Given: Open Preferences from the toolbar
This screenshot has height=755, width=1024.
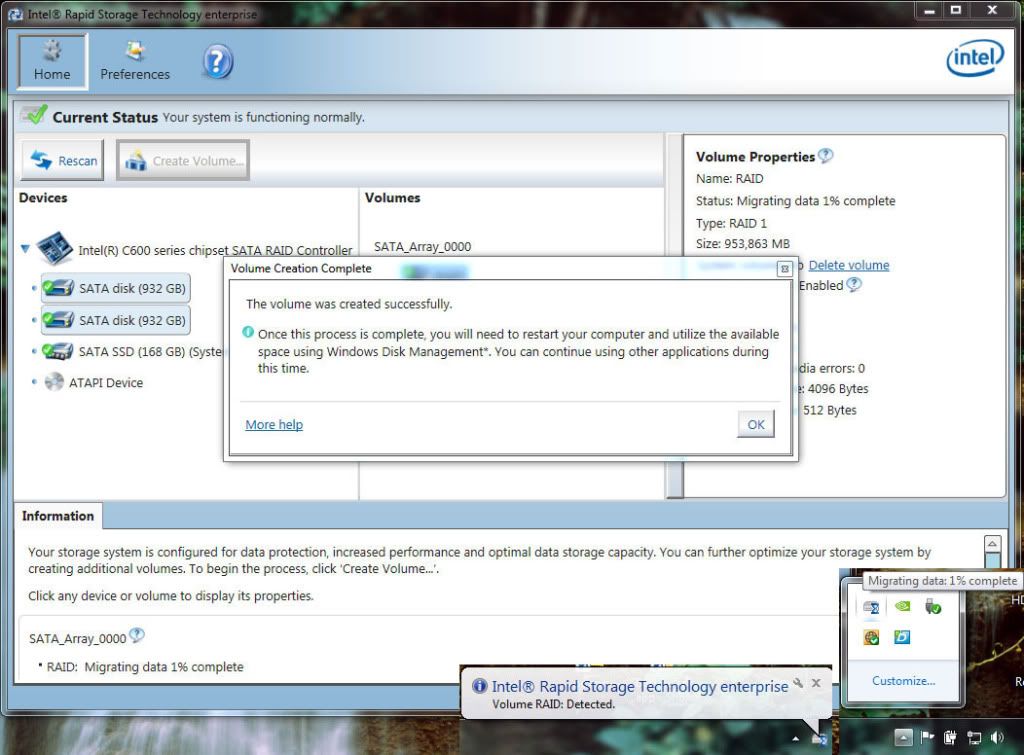Looking at the screenshot, I should tap(135, 61).
